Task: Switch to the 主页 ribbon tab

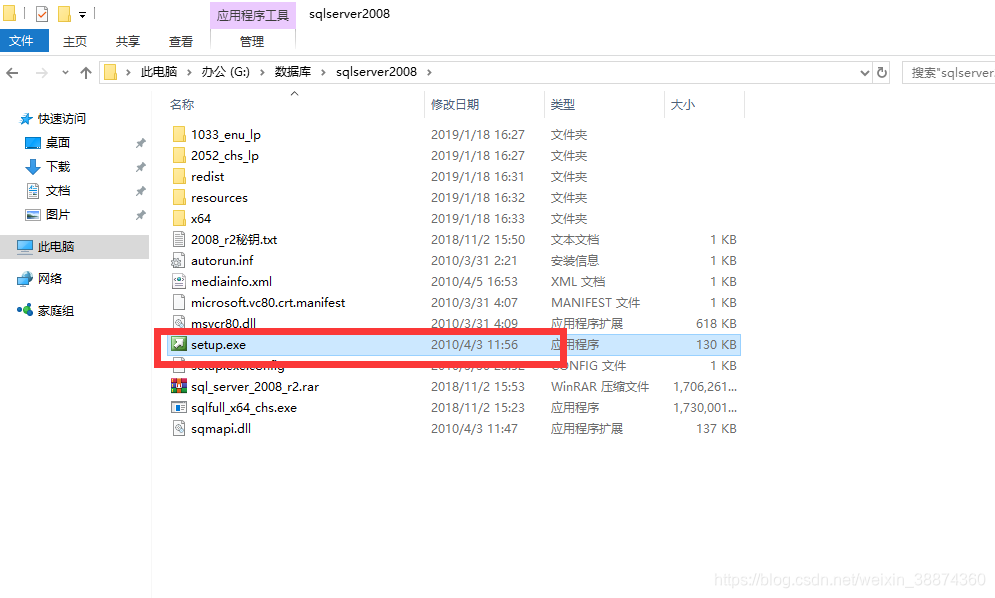Action: [x=75, y=41]
